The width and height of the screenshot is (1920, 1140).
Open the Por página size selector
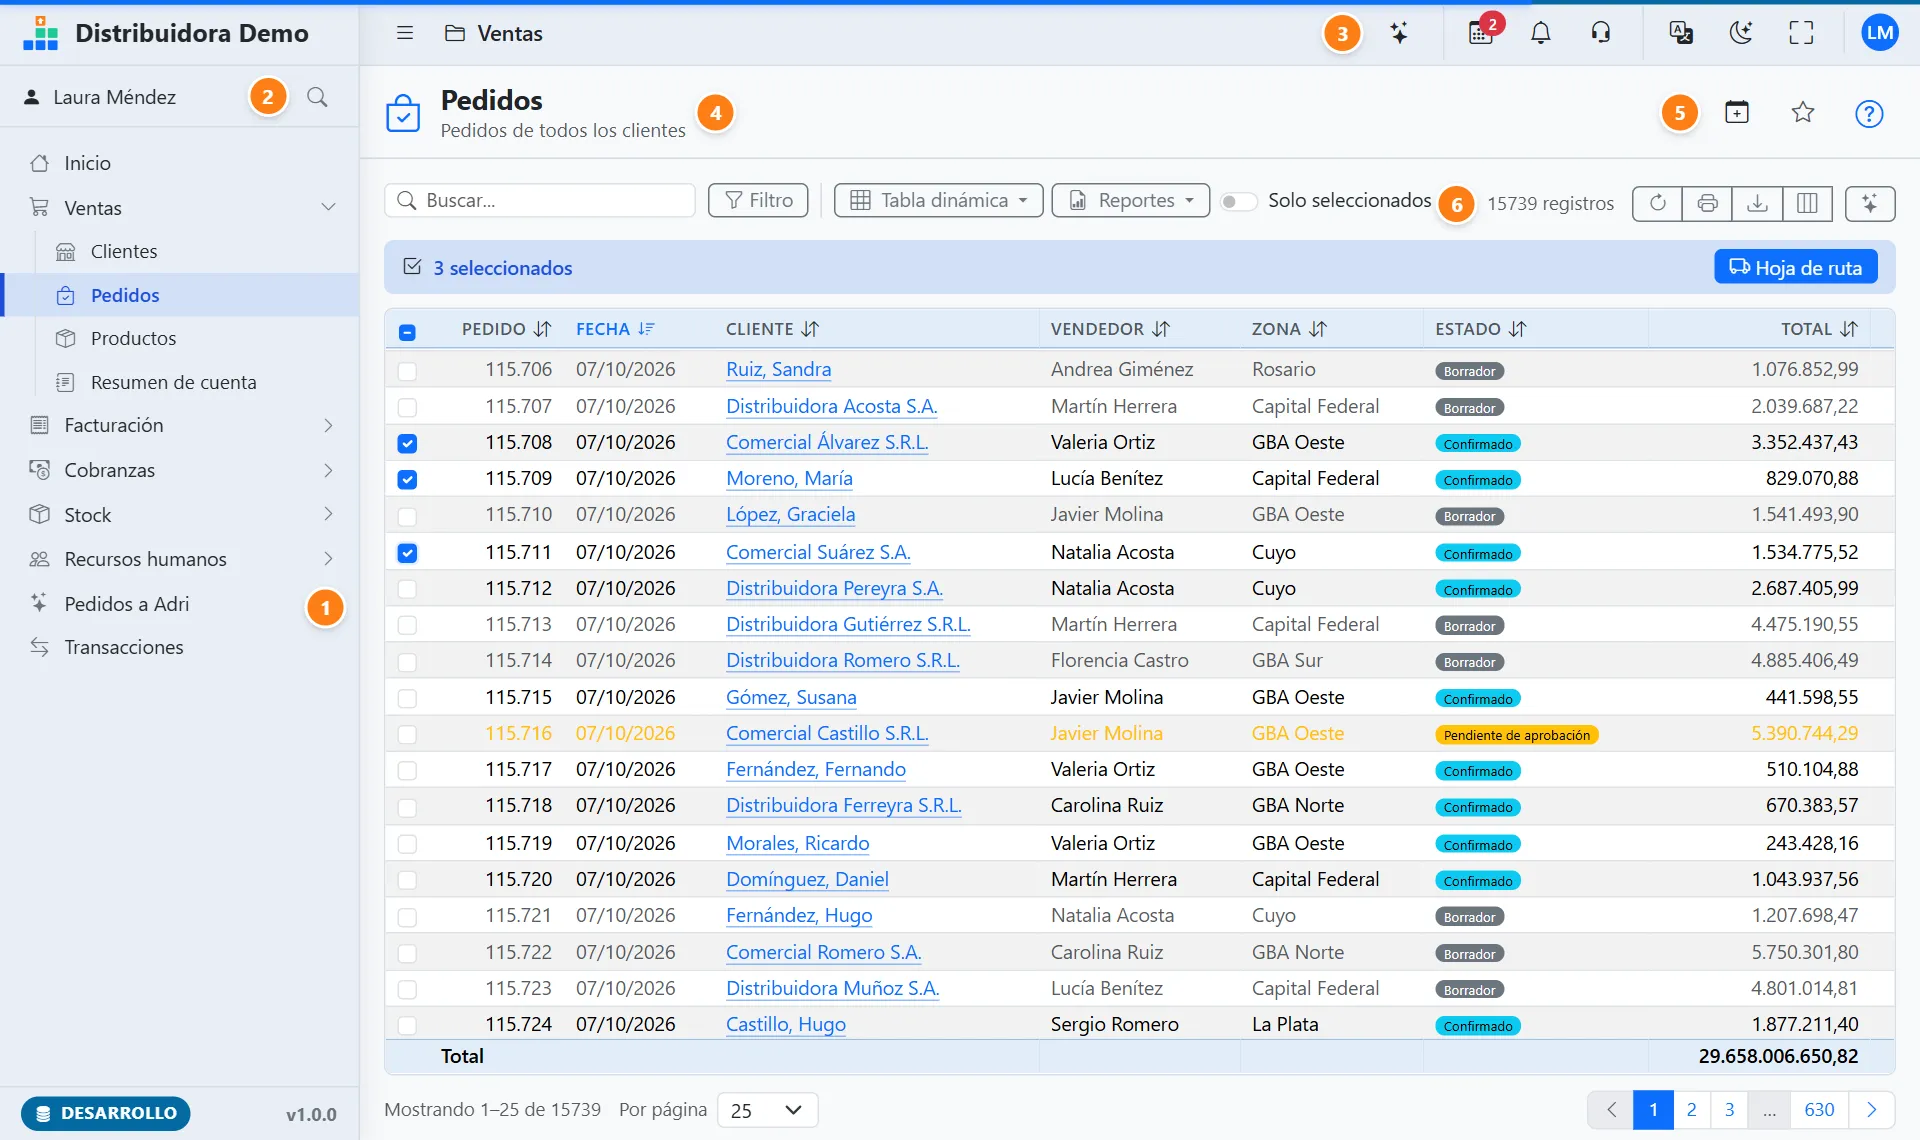(x=767, y=1110)
